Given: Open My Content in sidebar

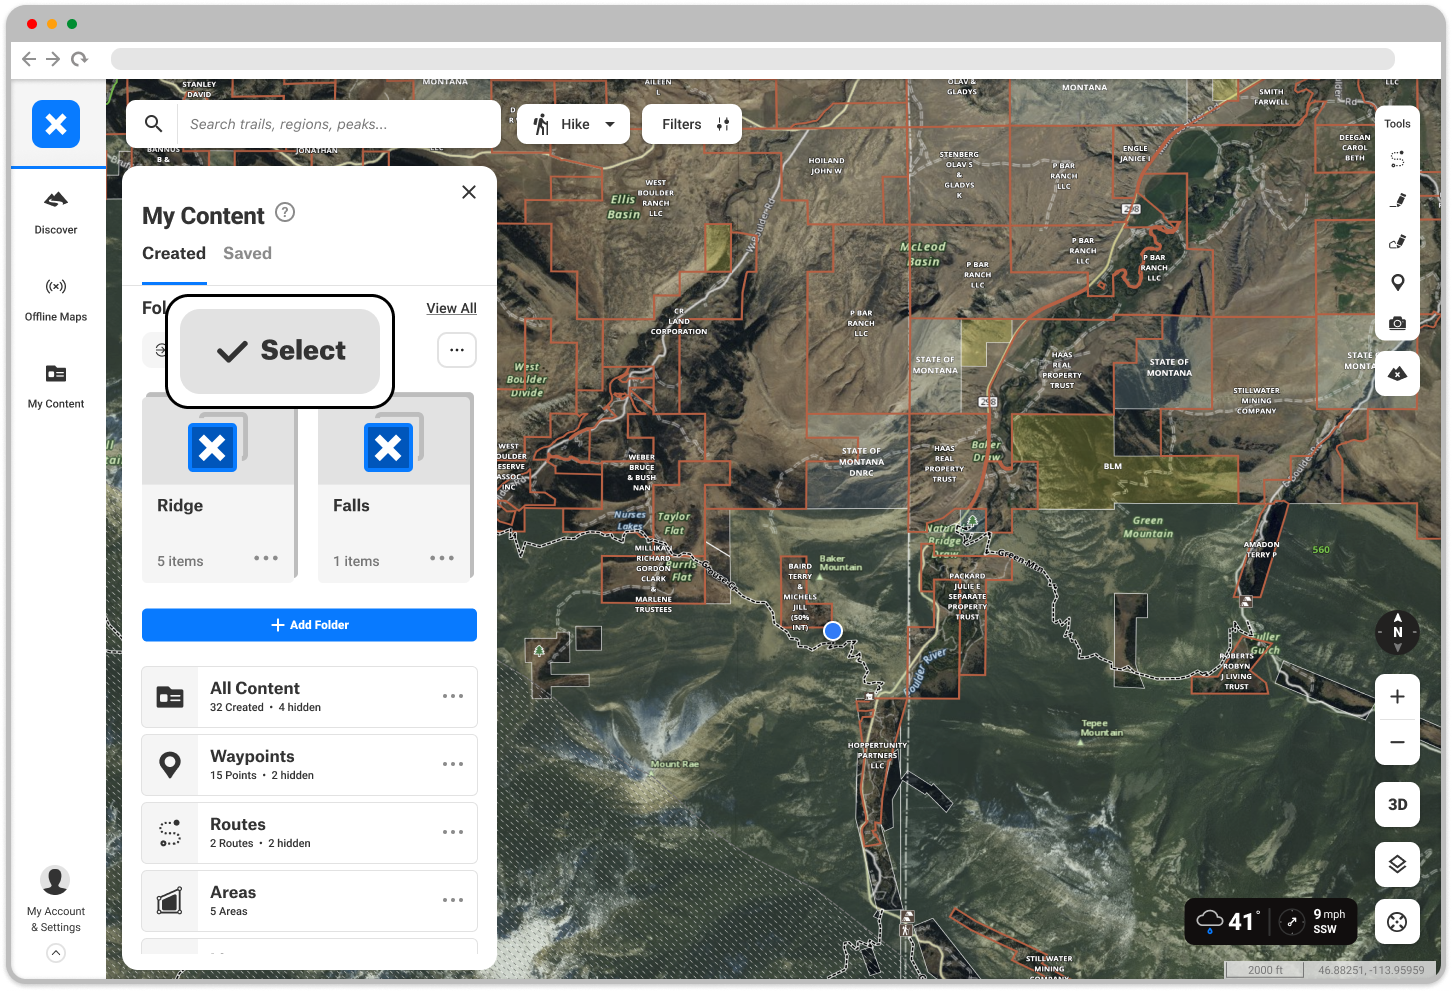Looking at the screenshot, I should pyautogui.click(x=56, y=387).
